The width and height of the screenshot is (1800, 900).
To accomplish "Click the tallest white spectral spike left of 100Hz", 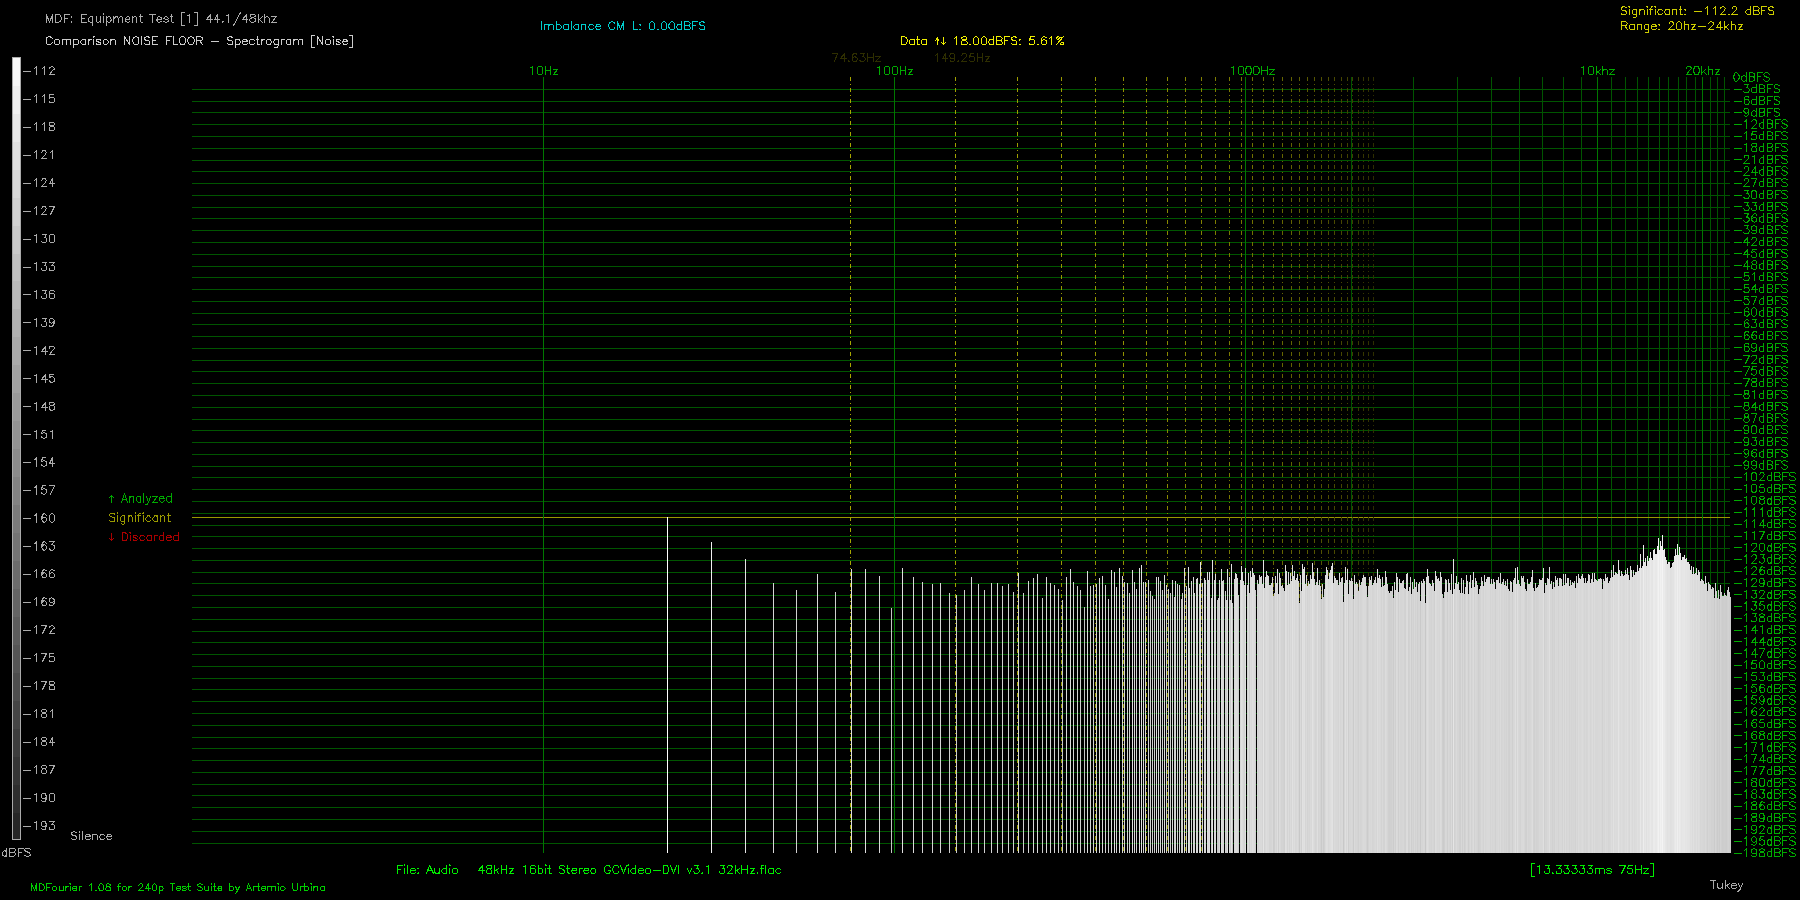I will point(667,685).
